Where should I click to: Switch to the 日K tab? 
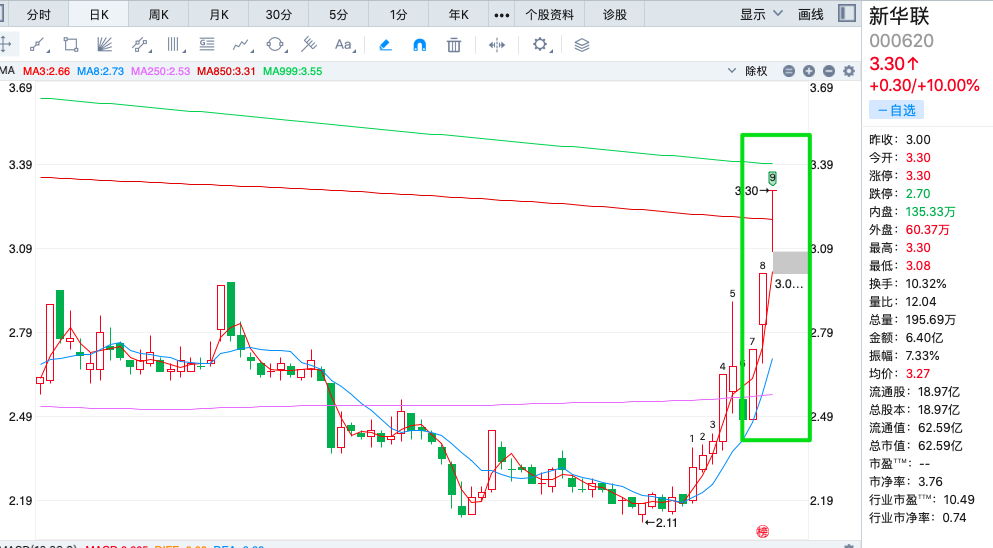pyautogui.click(x=99, y=15)
